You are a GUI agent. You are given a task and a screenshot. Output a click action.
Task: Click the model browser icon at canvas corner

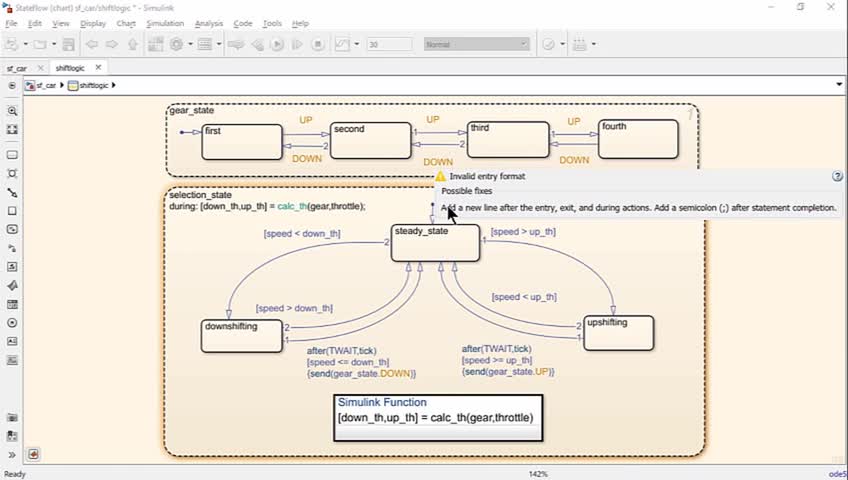click(x=33, y=454)
